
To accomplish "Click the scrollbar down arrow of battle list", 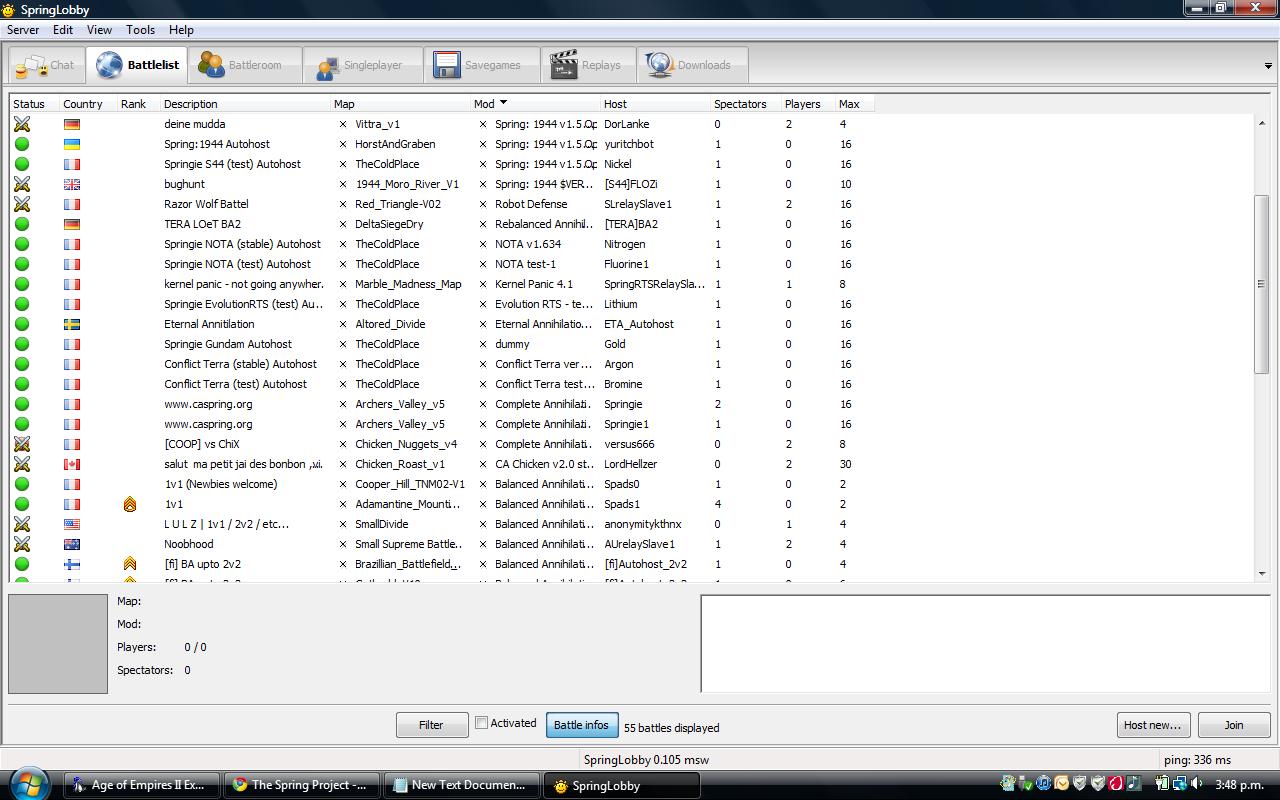I will pyautogui.click(x=1262, y=574).
